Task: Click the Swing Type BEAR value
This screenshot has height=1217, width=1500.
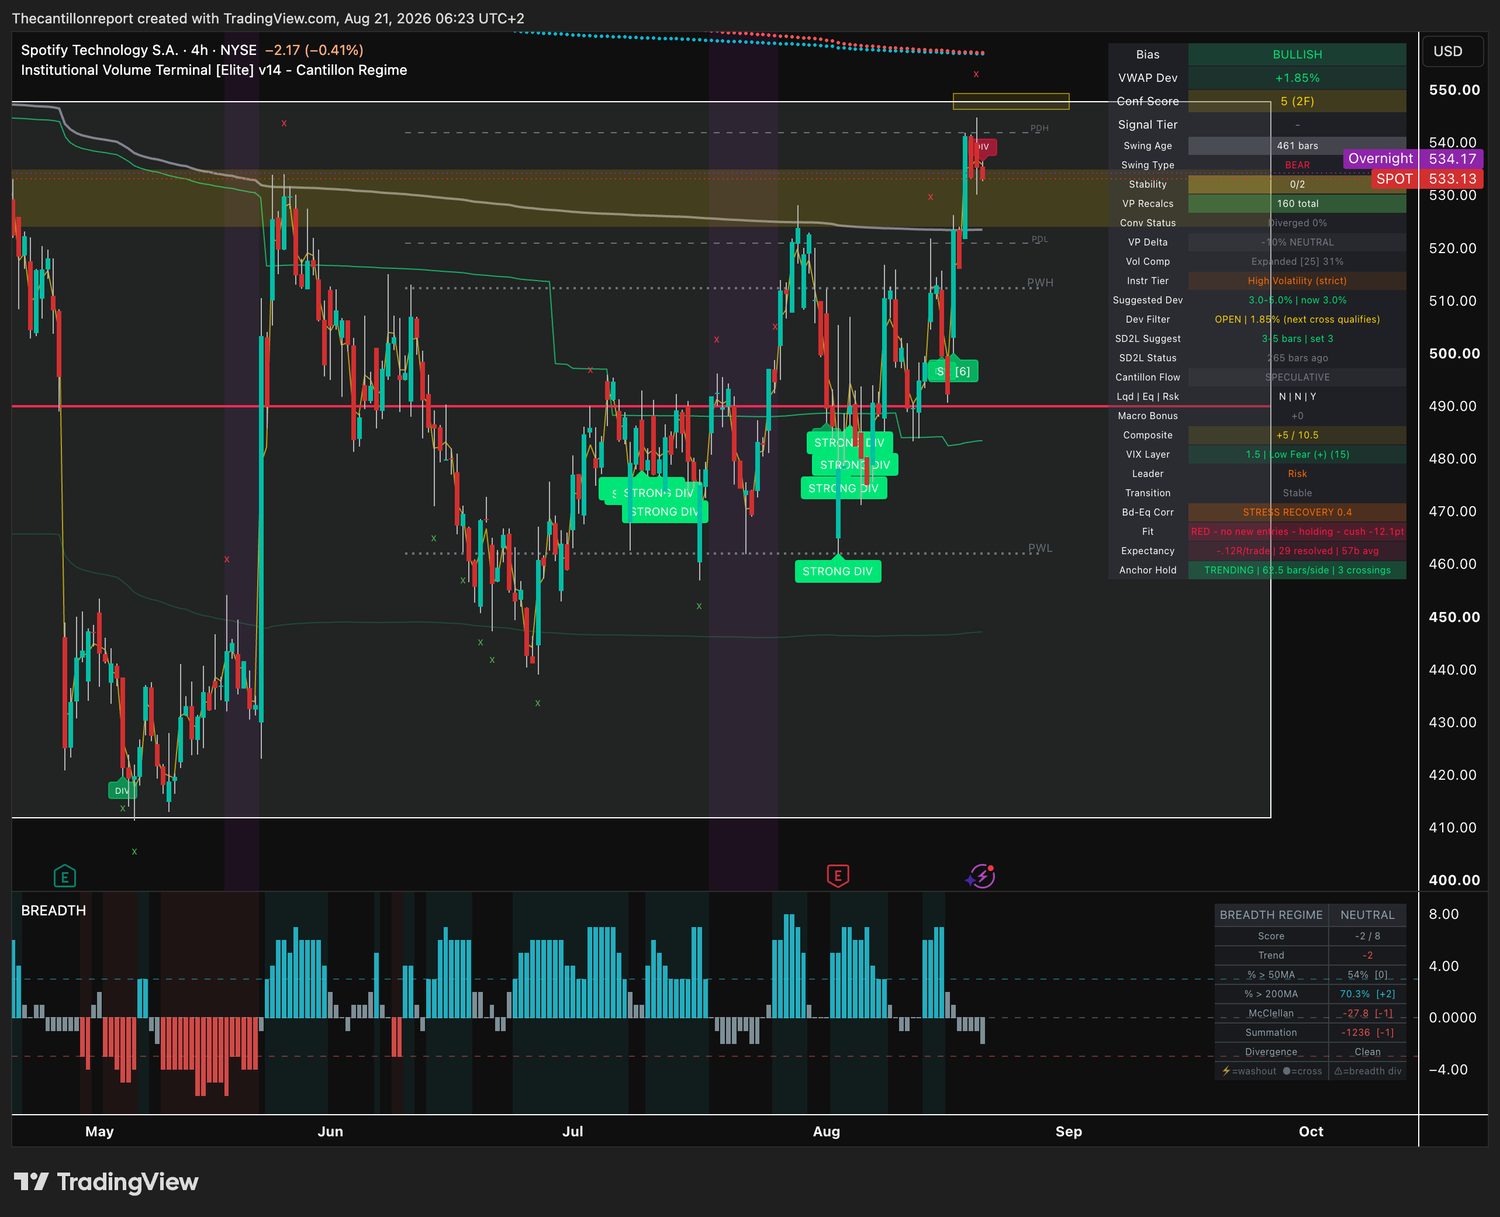Action: [x=1297, y=165]
